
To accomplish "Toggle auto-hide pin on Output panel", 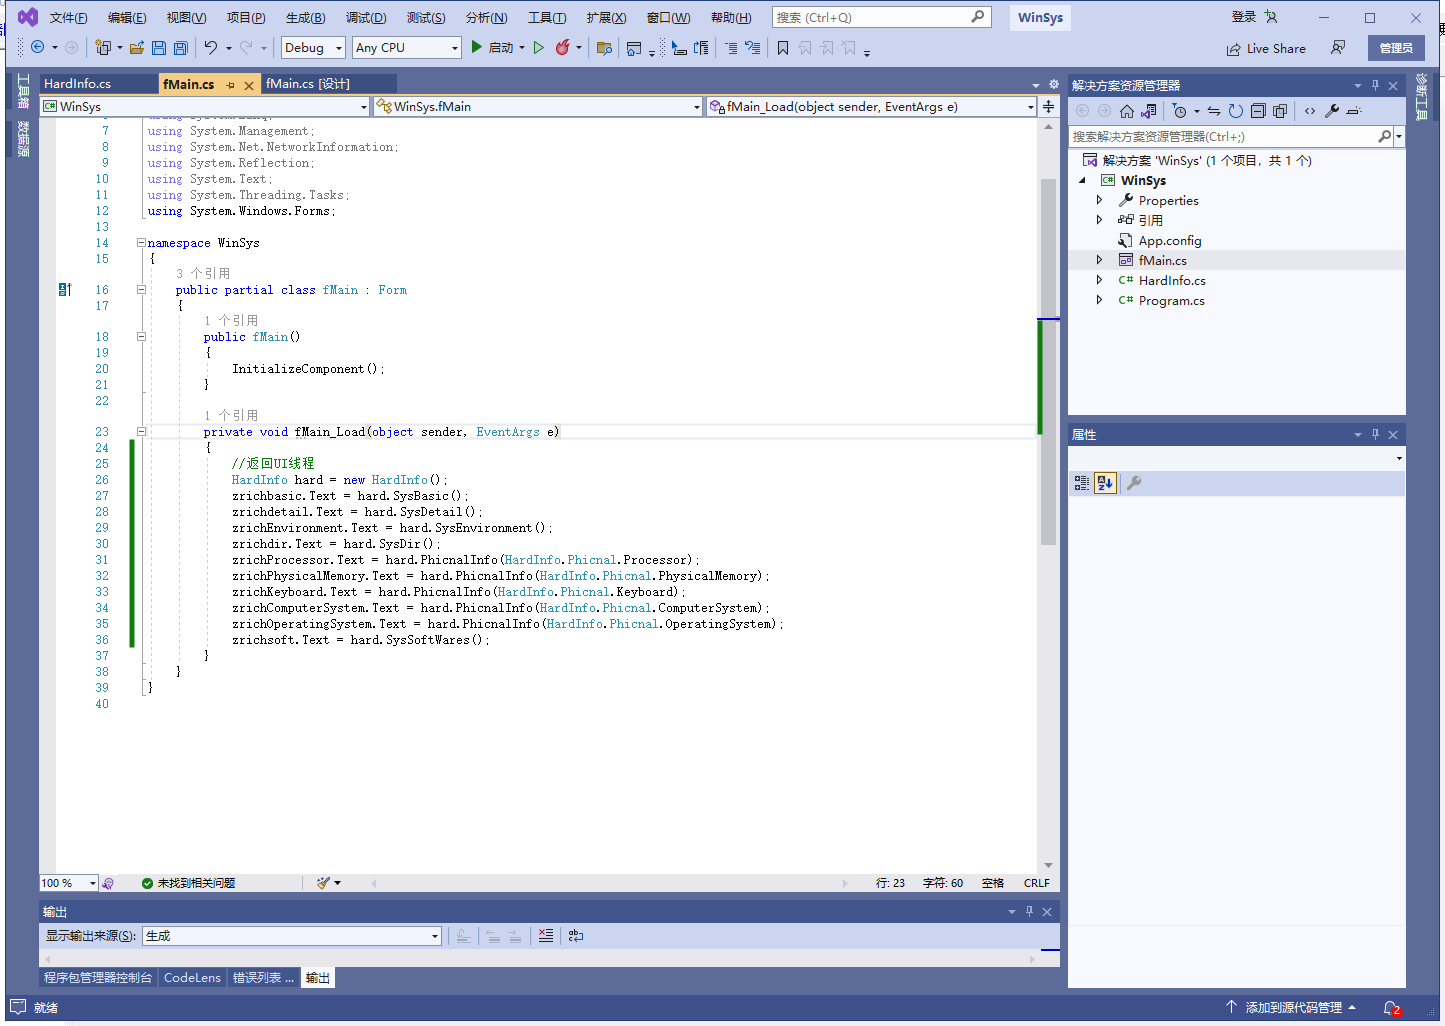I will tap(1029, 912).
